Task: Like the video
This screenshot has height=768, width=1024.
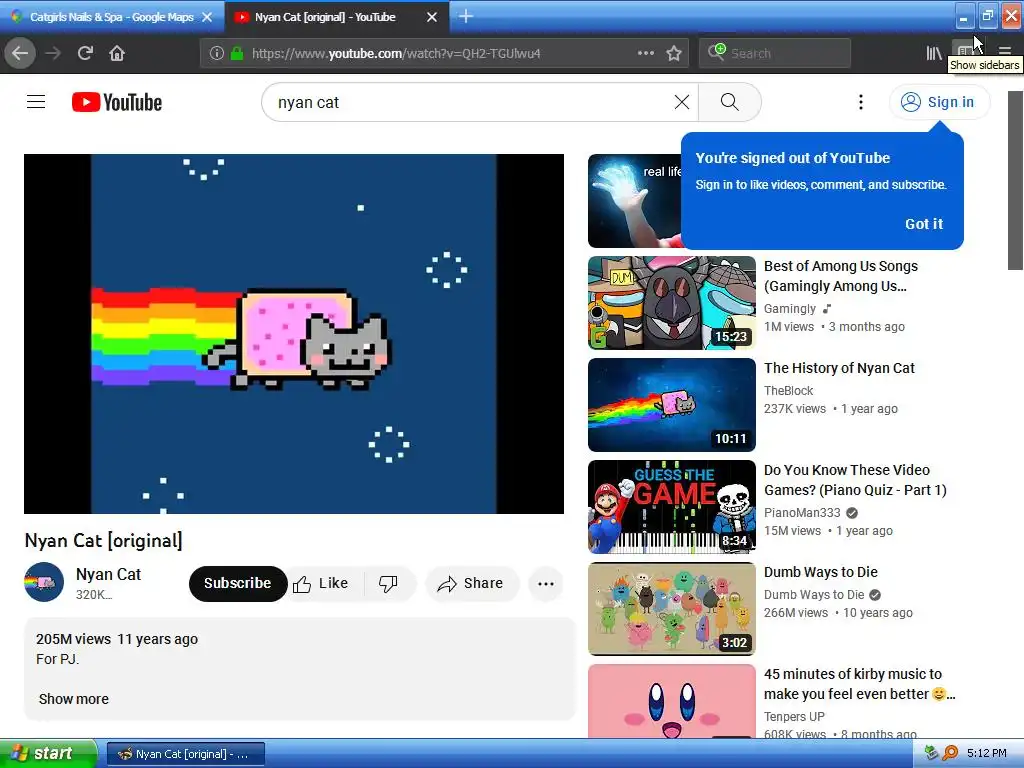Action: coord(321,583)
